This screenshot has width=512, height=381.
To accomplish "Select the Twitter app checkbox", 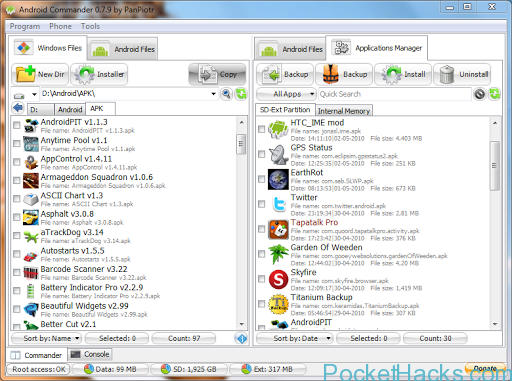I will [x=262, y=204].
